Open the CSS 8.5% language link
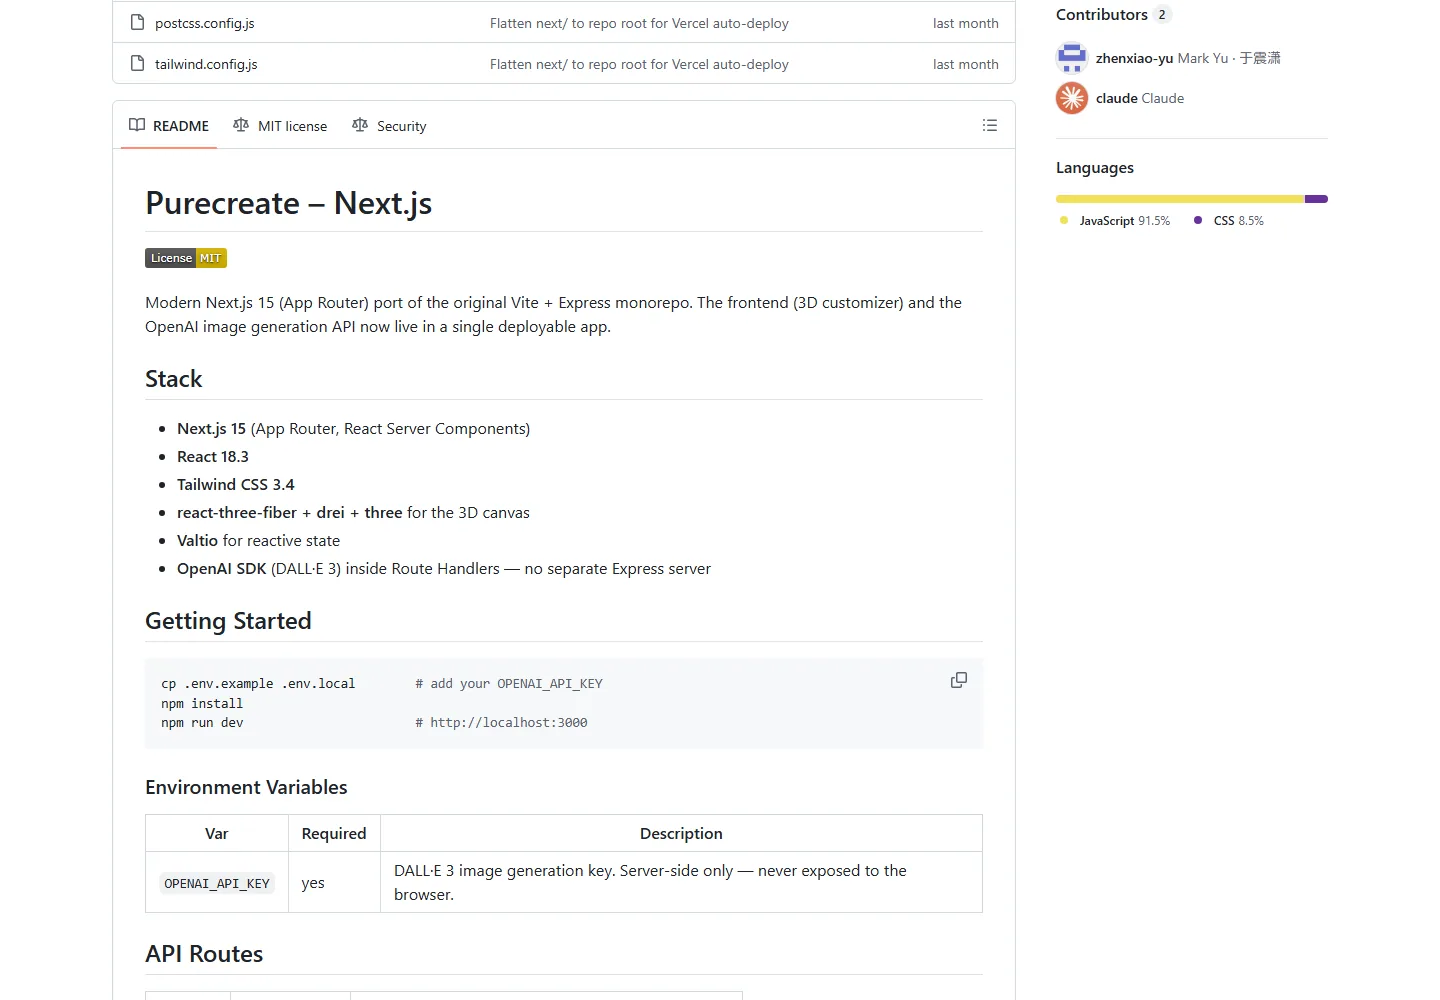 1229,221
